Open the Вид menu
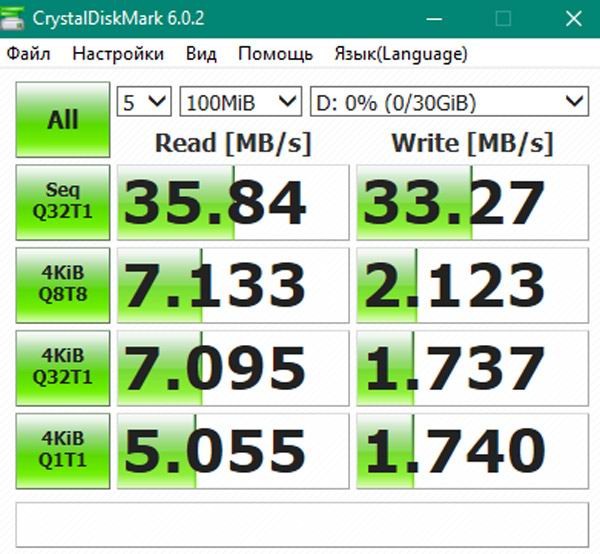This screenshot has height=554, width=600. pyautogui.click(x=201, y=54)
